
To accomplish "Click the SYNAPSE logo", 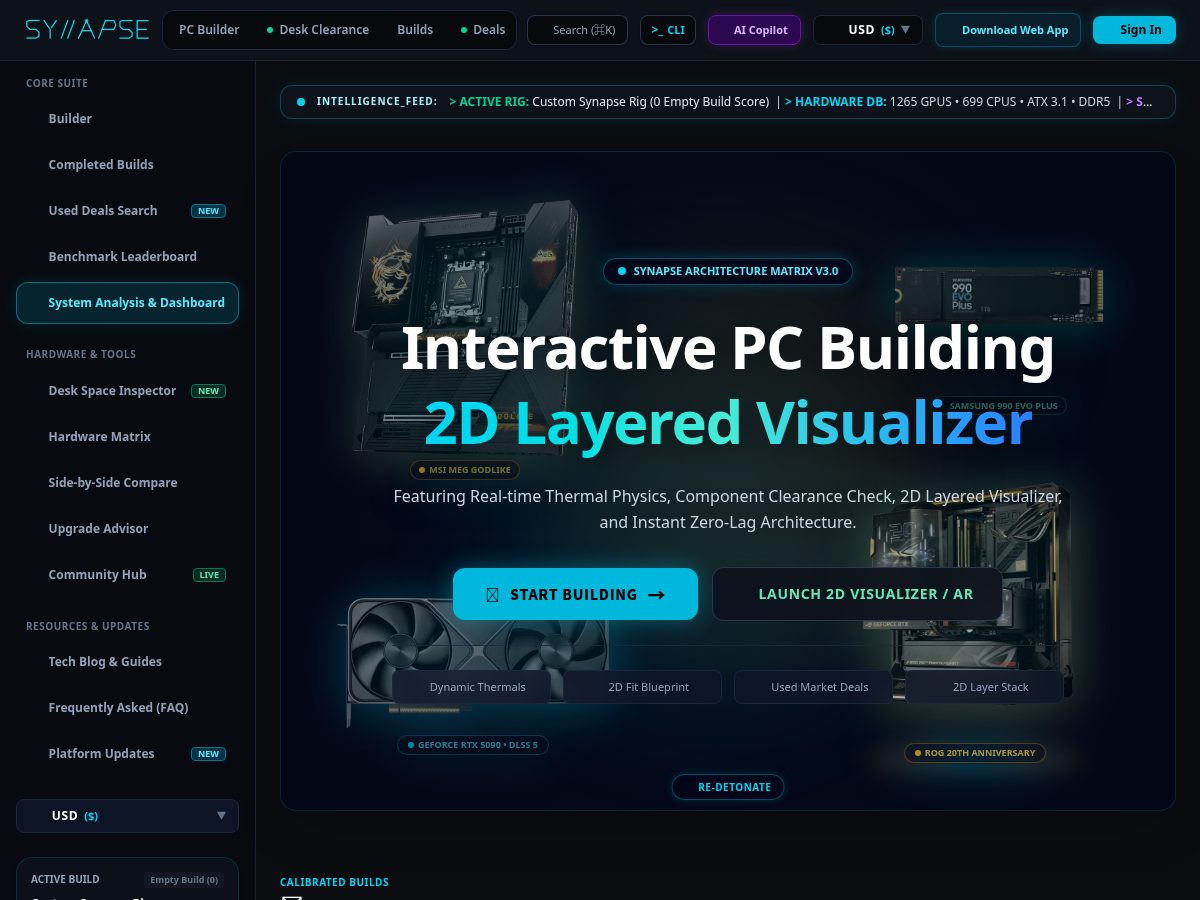I will click(x=87, y=29).
